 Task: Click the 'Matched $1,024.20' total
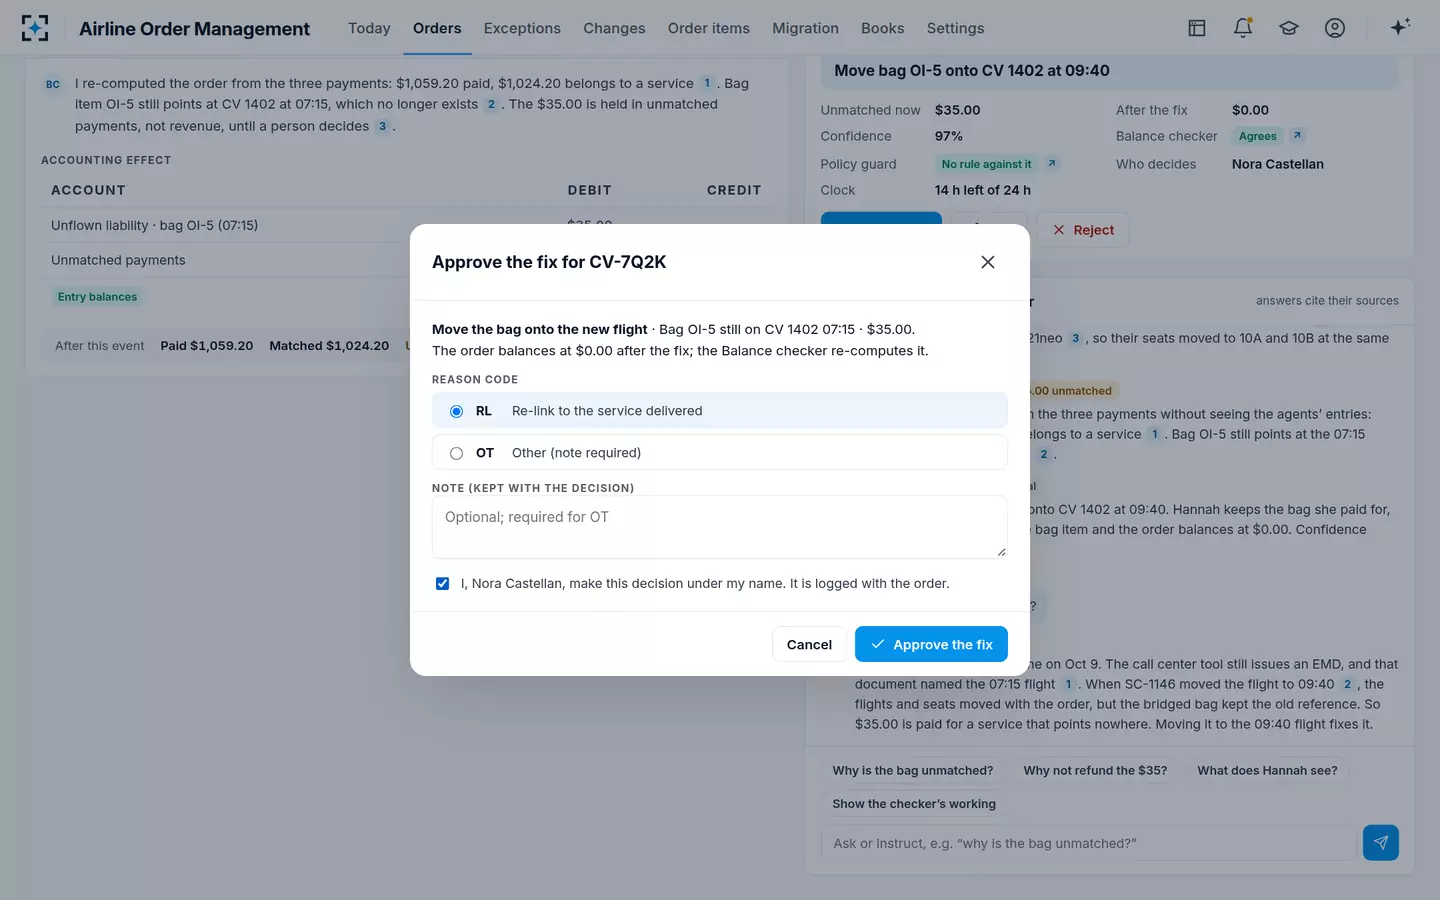tap(329, 345)
